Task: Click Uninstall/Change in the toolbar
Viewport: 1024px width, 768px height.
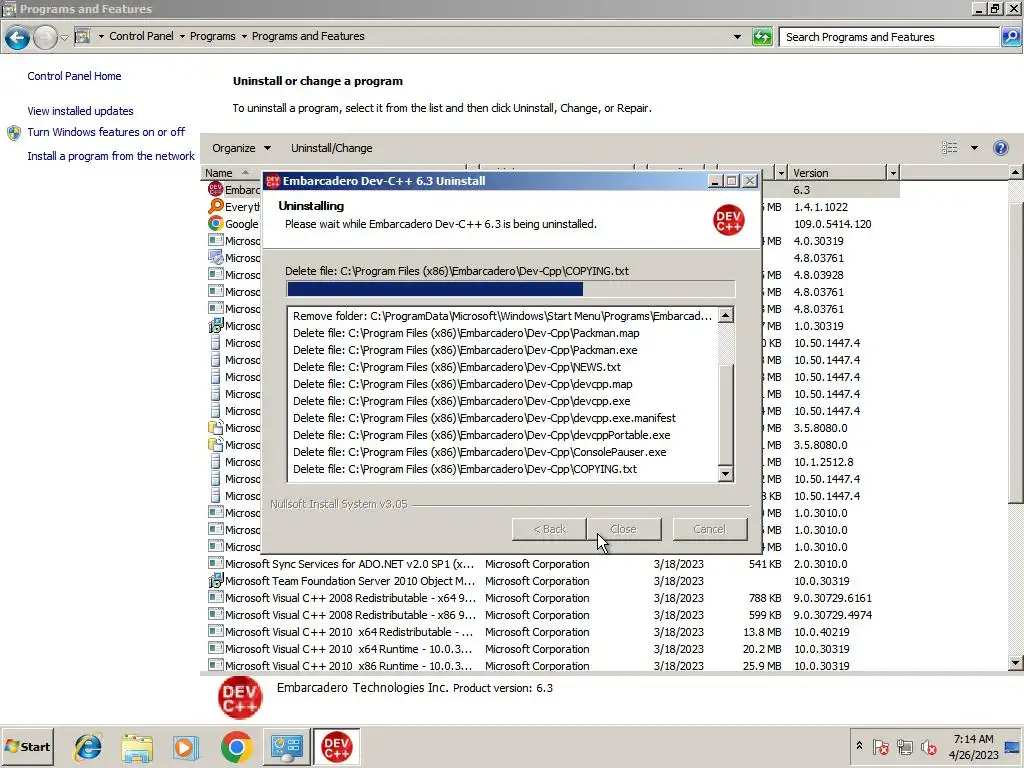Action: click(x=332, y=148)
